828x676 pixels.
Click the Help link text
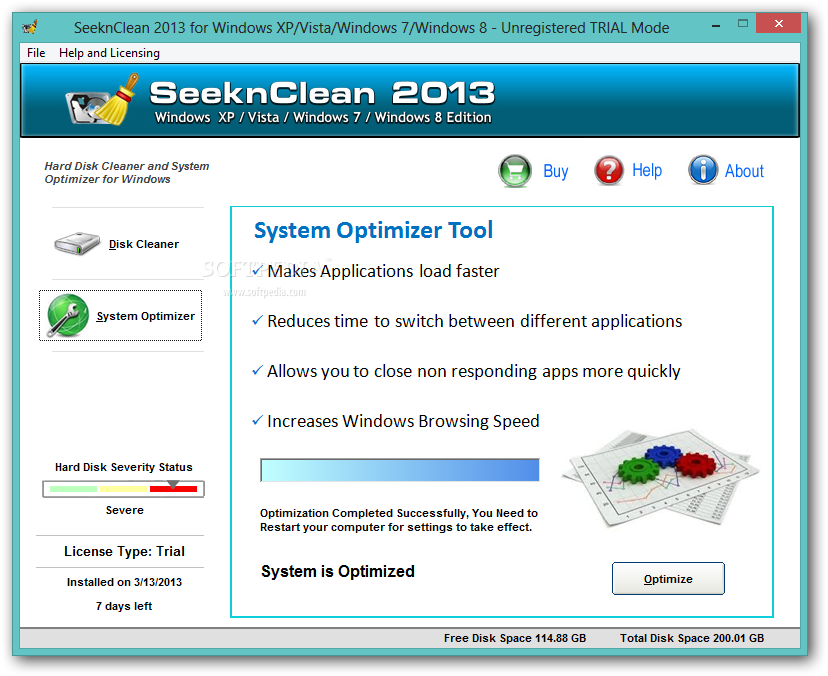pos(647,170)
